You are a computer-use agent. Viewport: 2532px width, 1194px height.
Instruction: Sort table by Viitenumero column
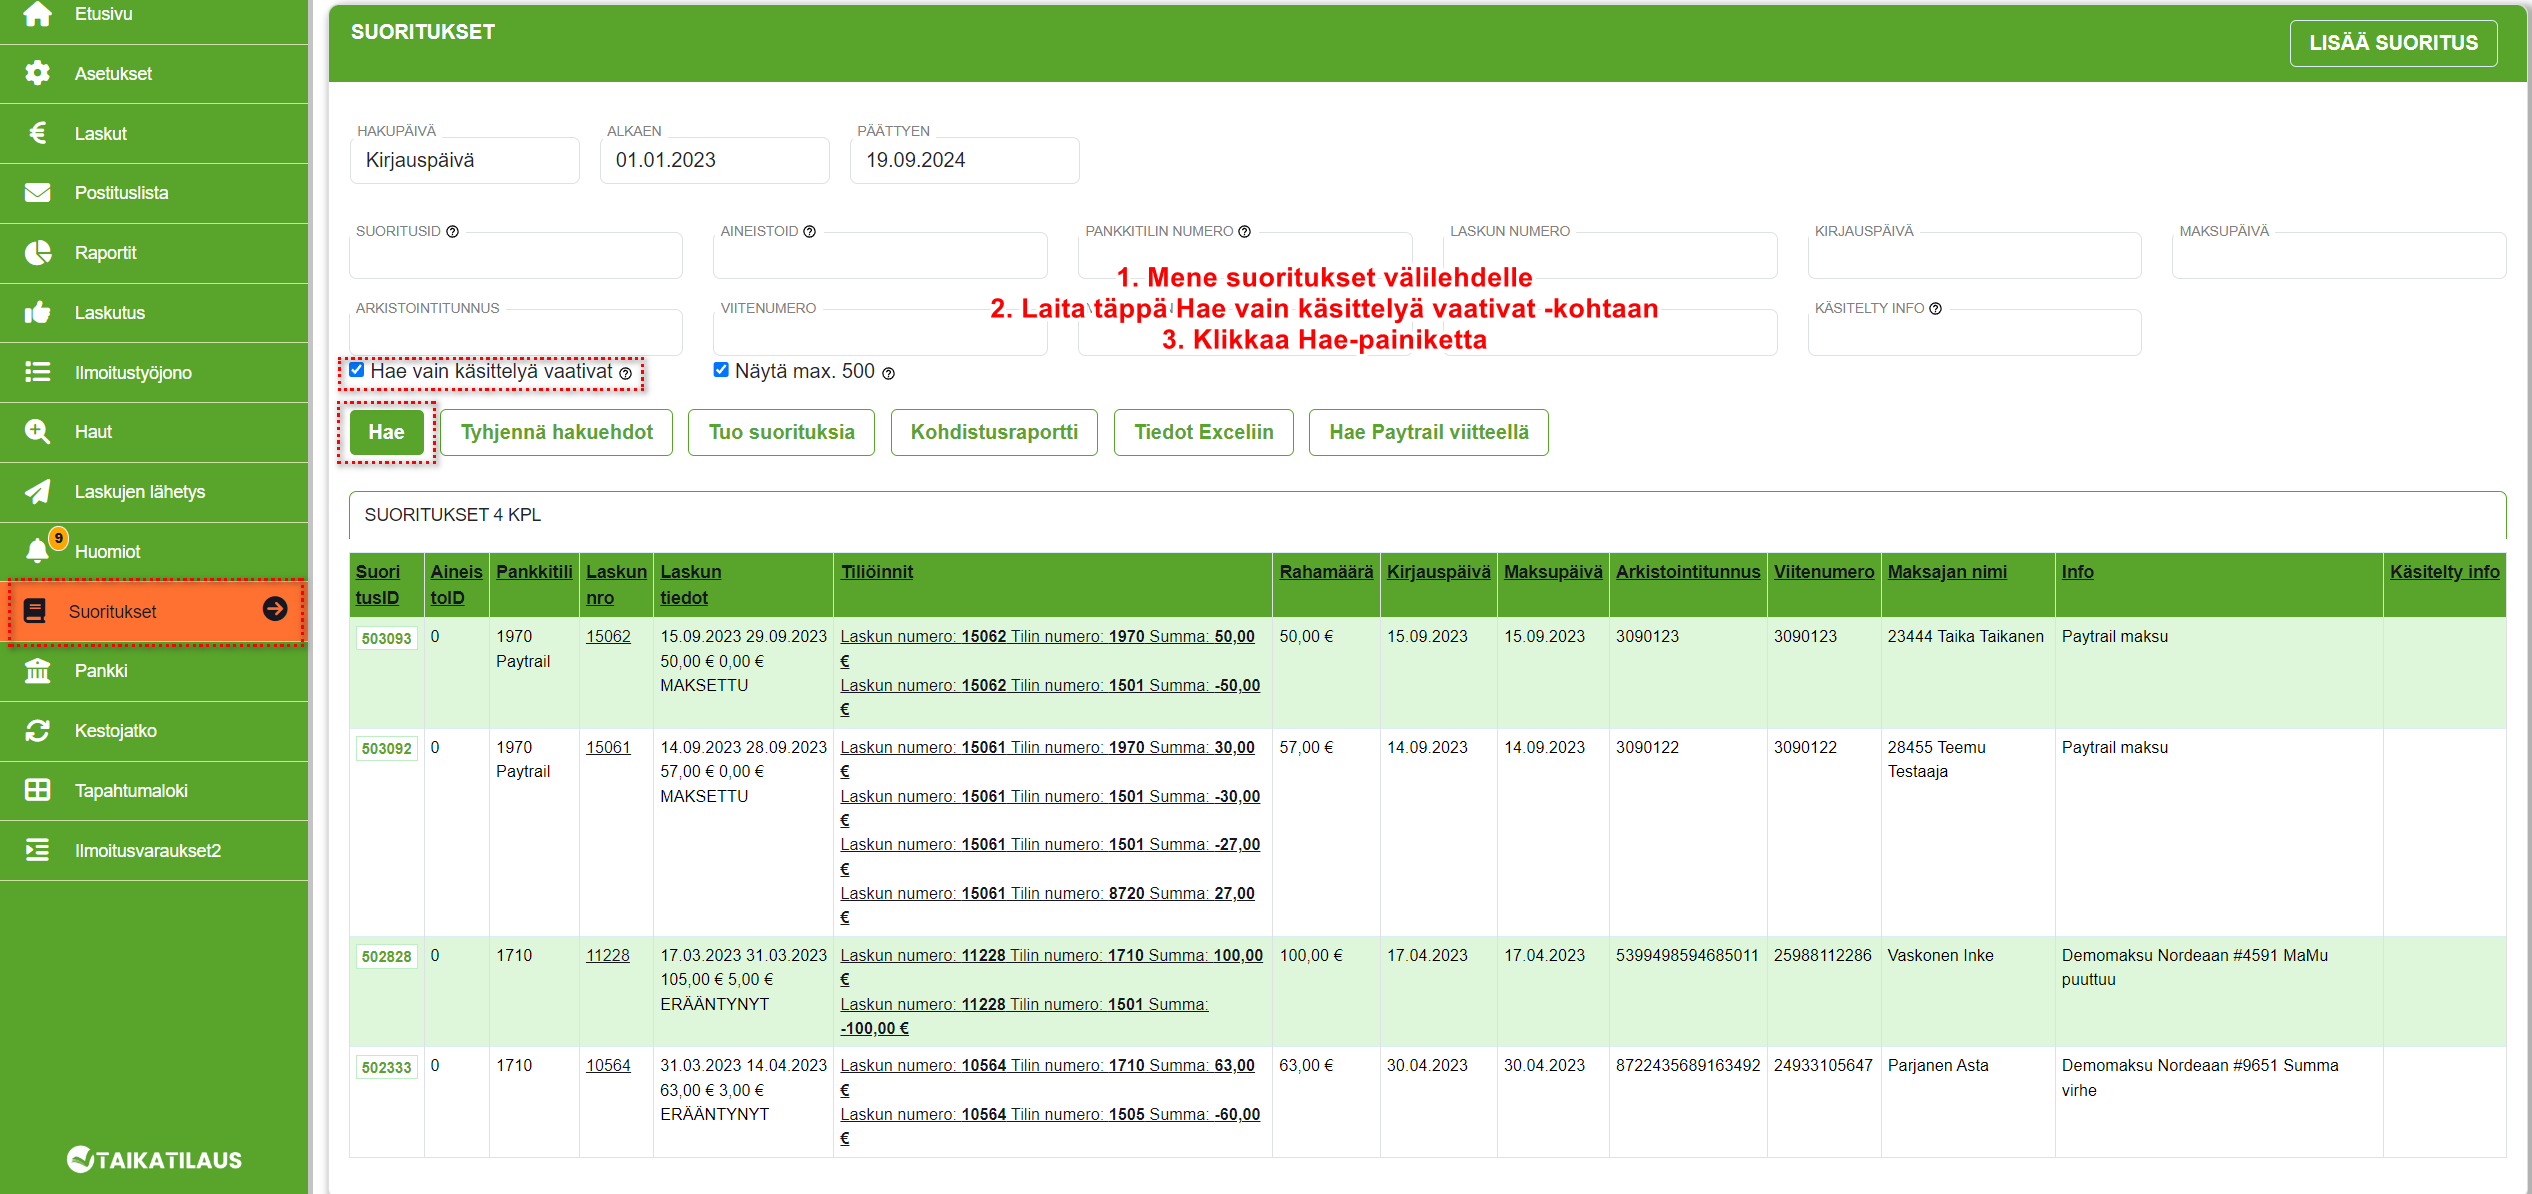click(x=1824, y=571)
